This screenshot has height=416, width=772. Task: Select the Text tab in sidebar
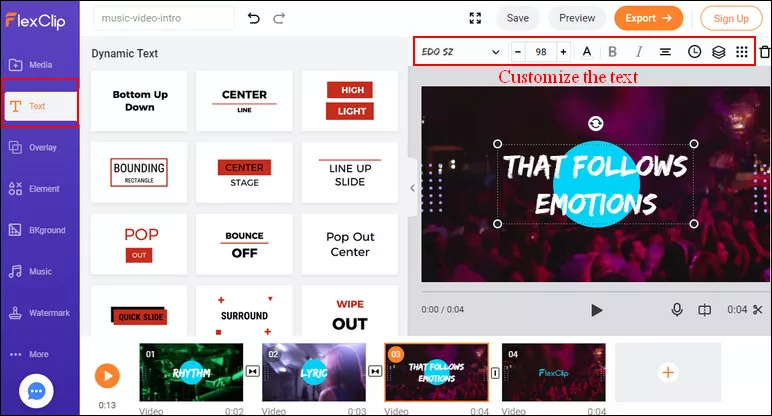[x=40, y=106]
